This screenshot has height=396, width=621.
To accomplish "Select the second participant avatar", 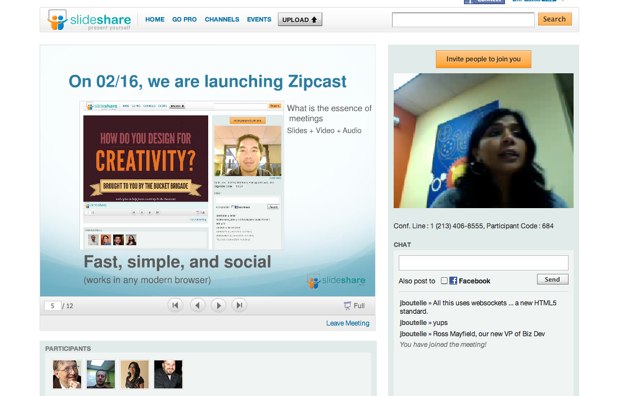I will 101,374.
